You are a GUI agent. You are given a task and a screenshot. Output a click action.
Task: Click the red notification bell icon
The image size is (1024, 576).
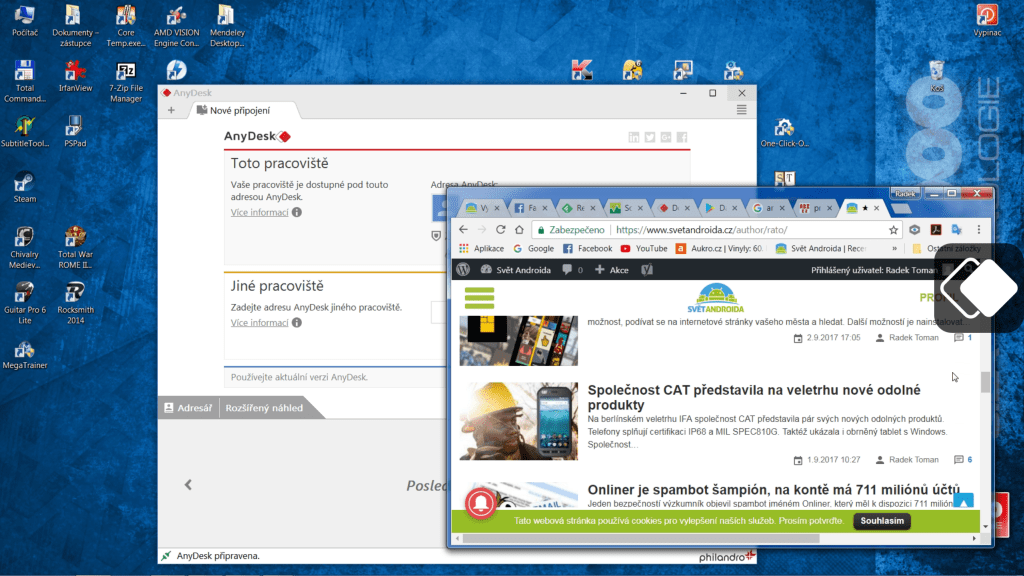pyautogui.click(x=481, y=502)
